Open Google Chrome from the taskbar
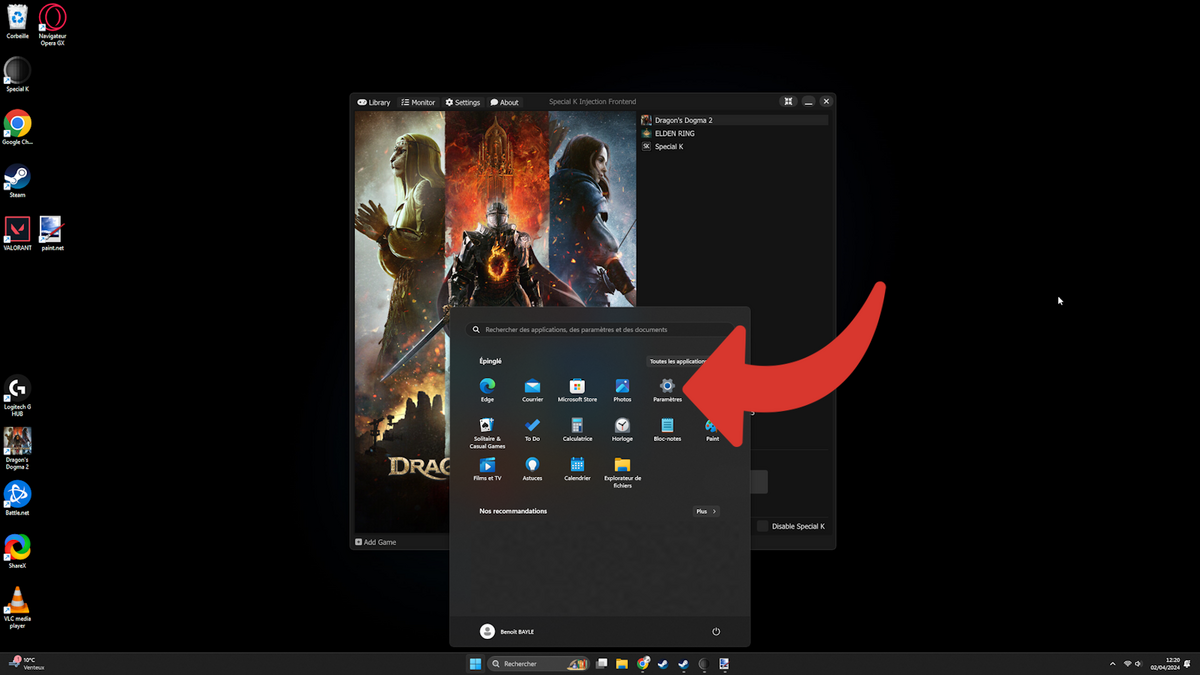Viewport: 1200px width, 675px height. (643, 664)
